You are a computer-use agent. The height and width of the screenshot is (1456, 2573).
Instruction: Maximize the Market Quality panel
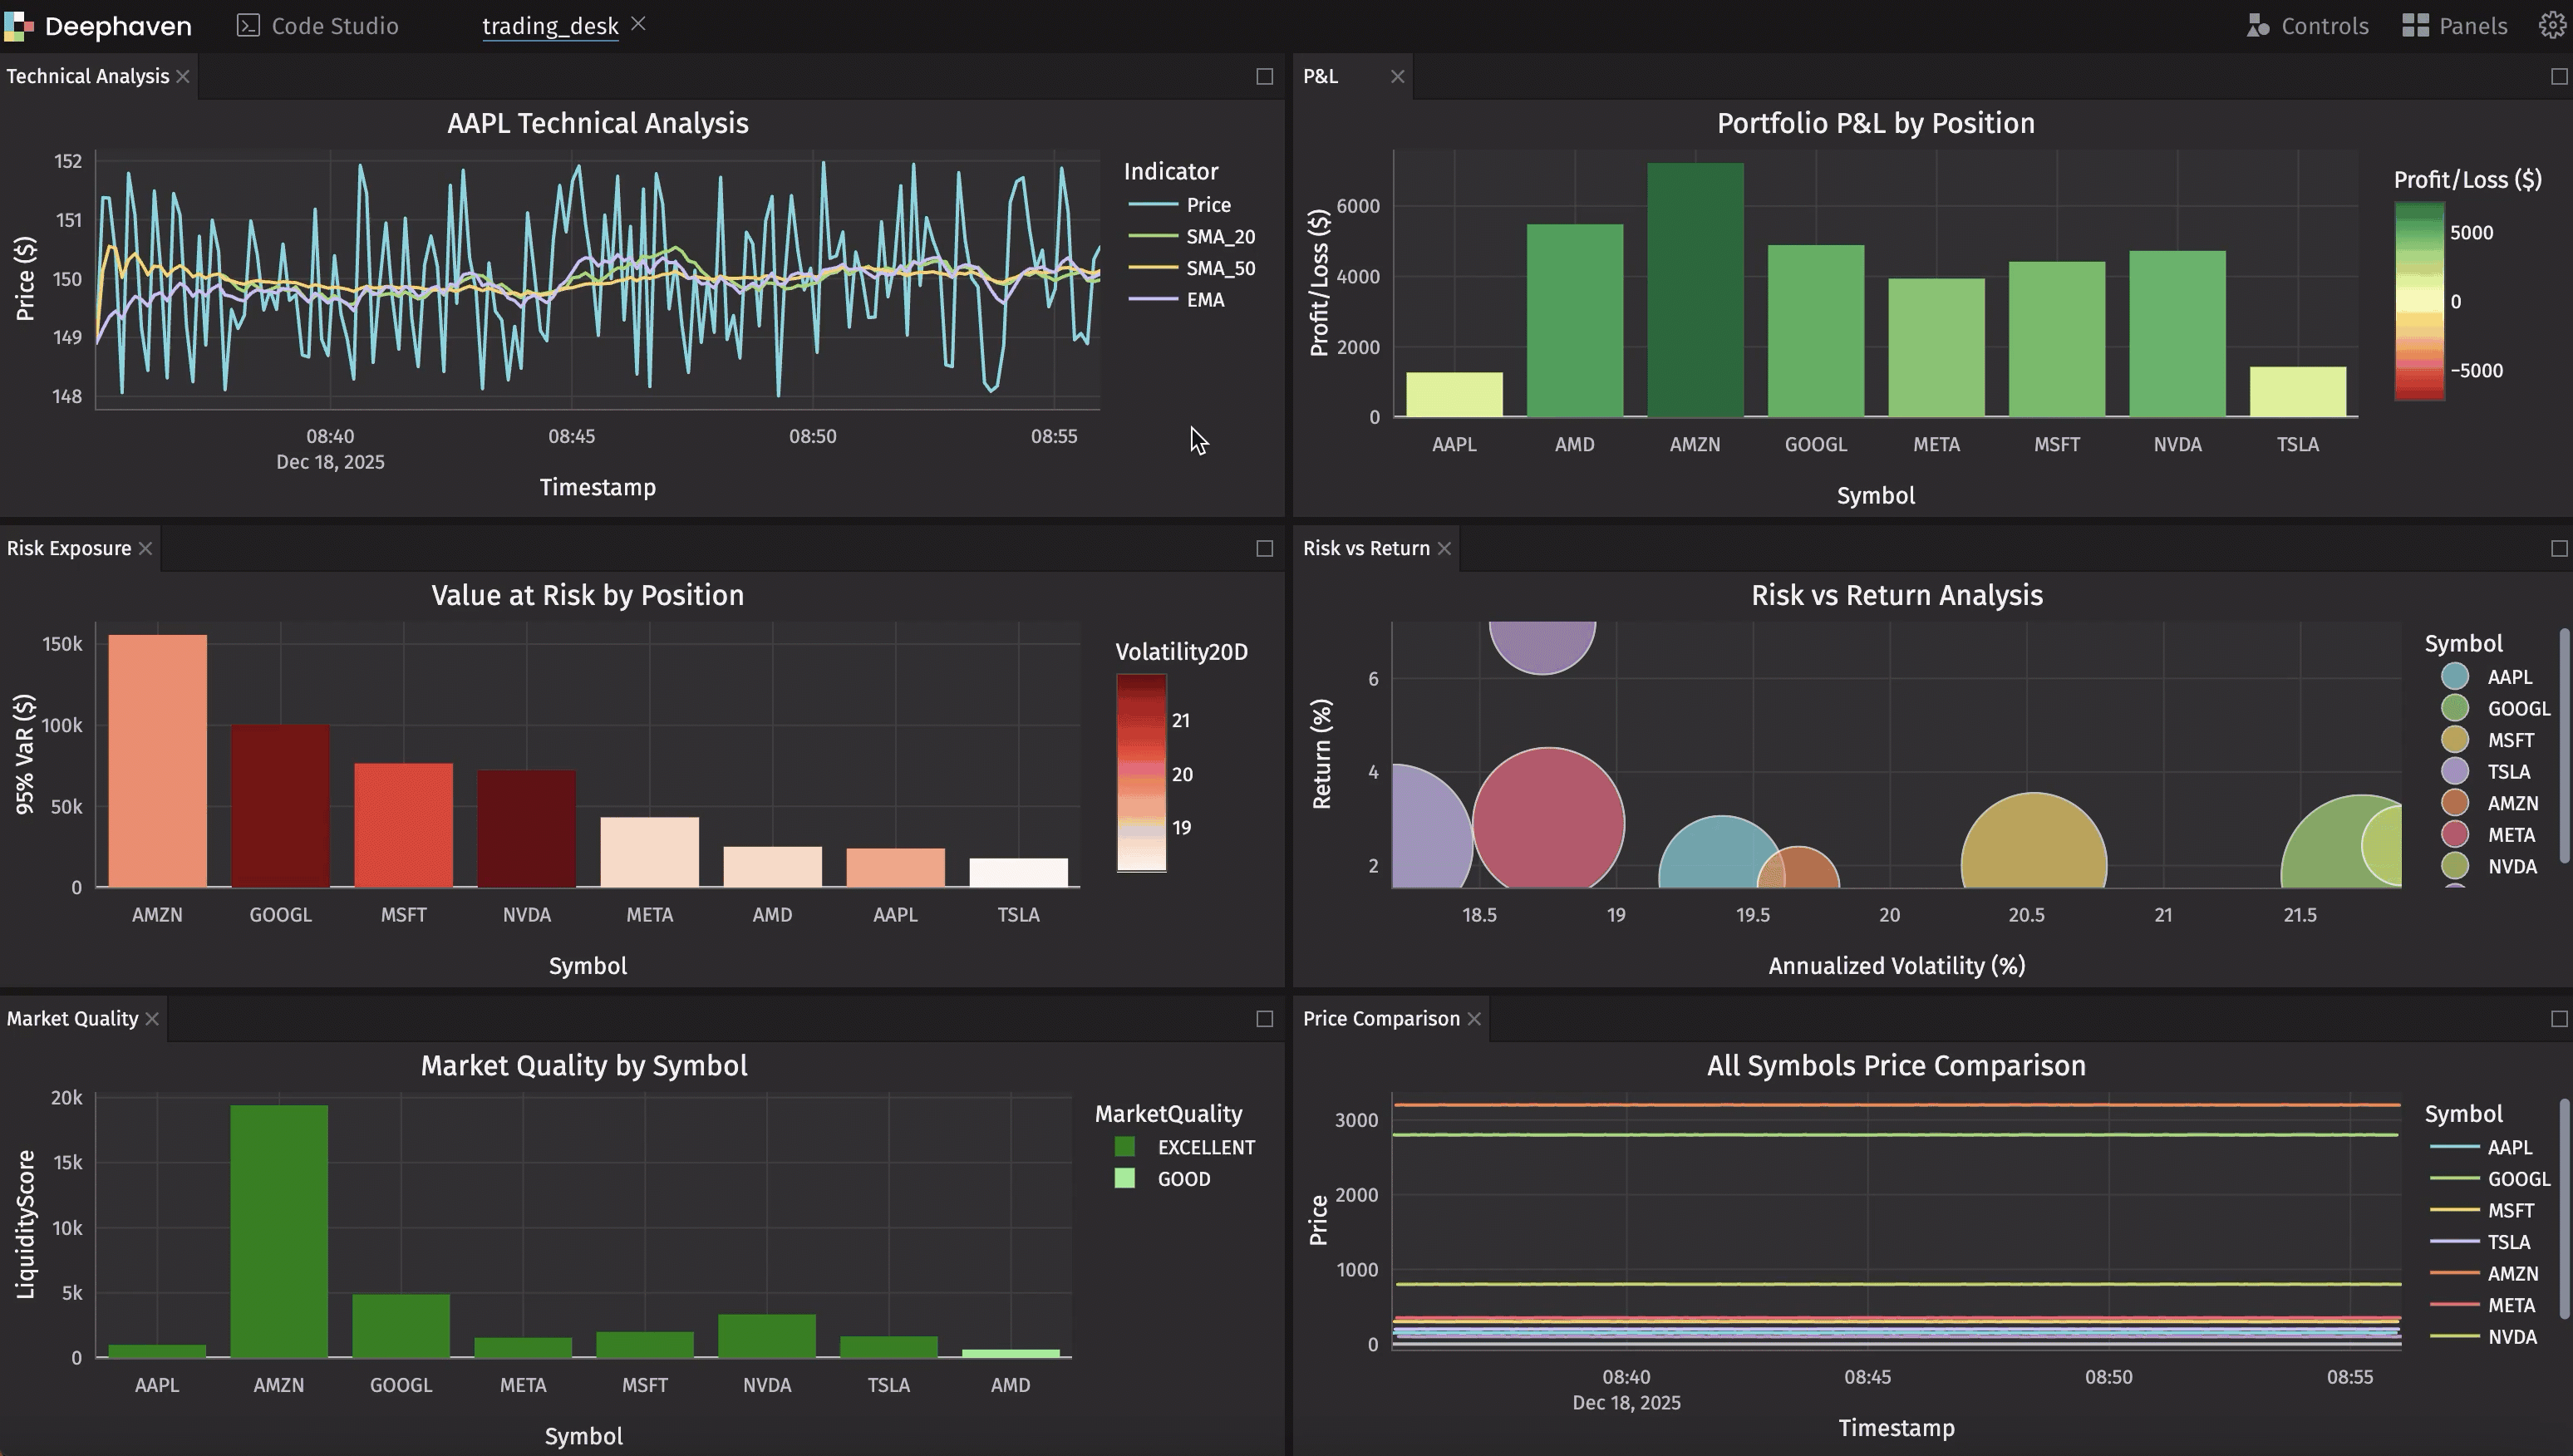click(x=1264, y=1019)
